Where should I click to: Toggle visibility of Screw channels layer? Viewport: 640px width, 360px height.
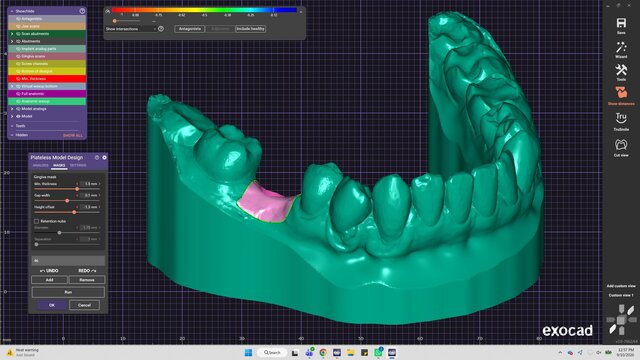(18, 64)
